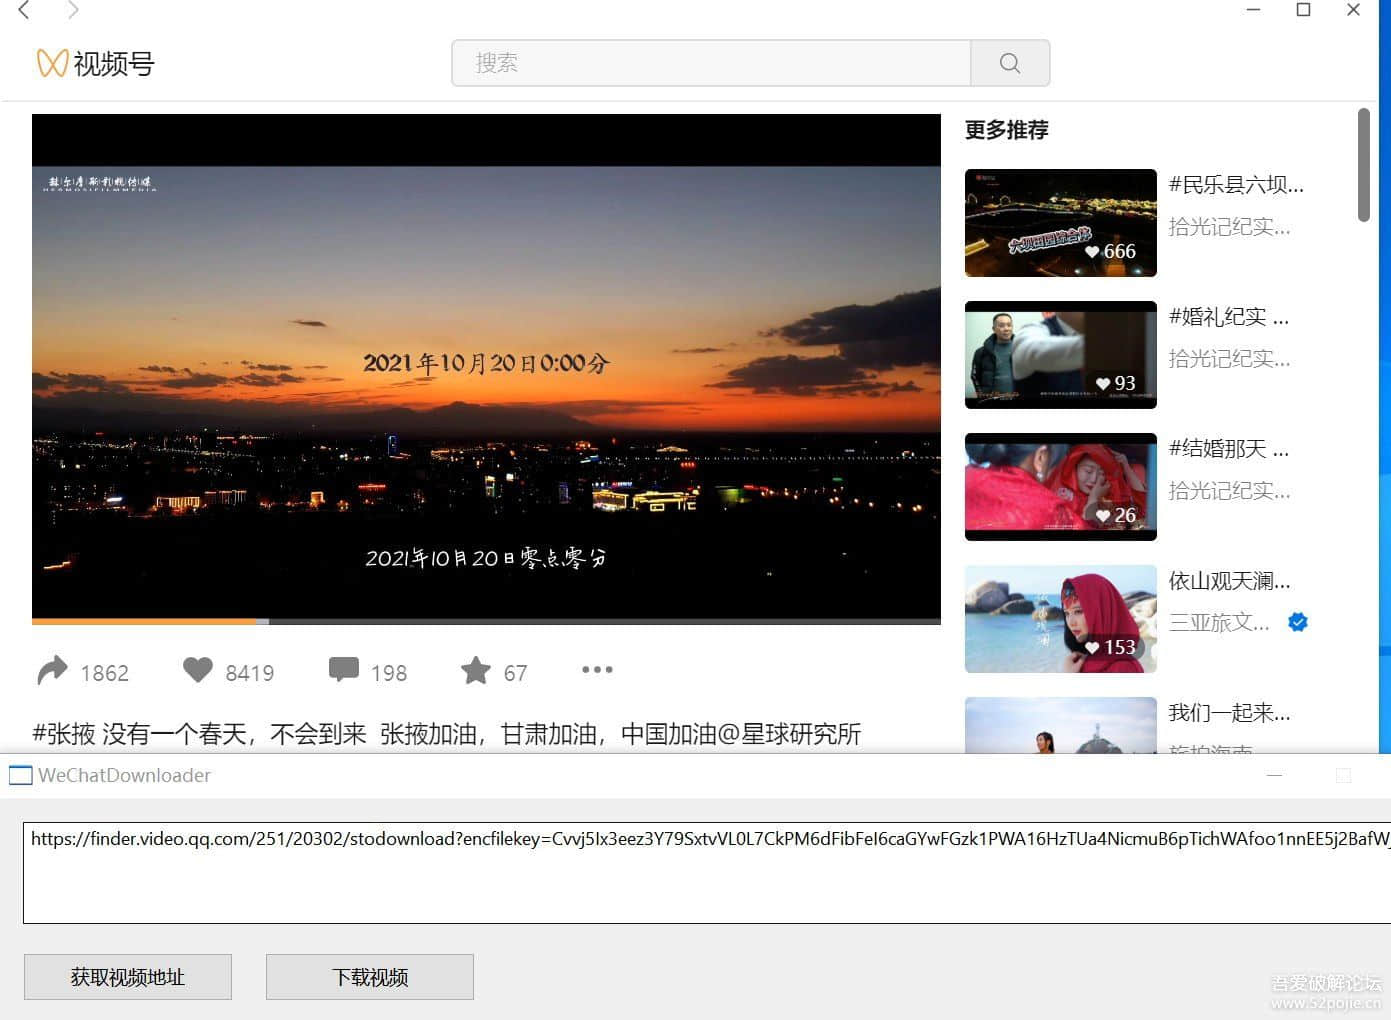Open the 三亚旅文 channel name

tap(1219, 623)
